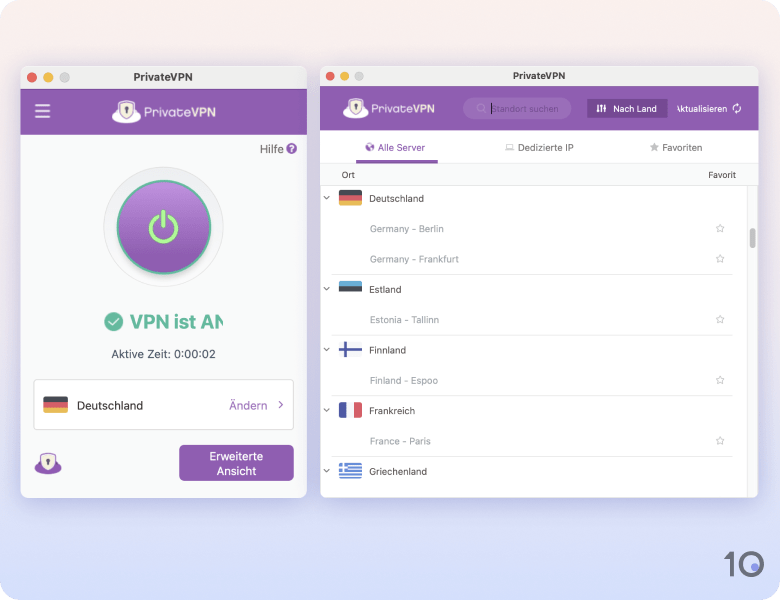Click the Estland country label
The height and width of the screenshot is (600, 780).
(x=385, y=290)
